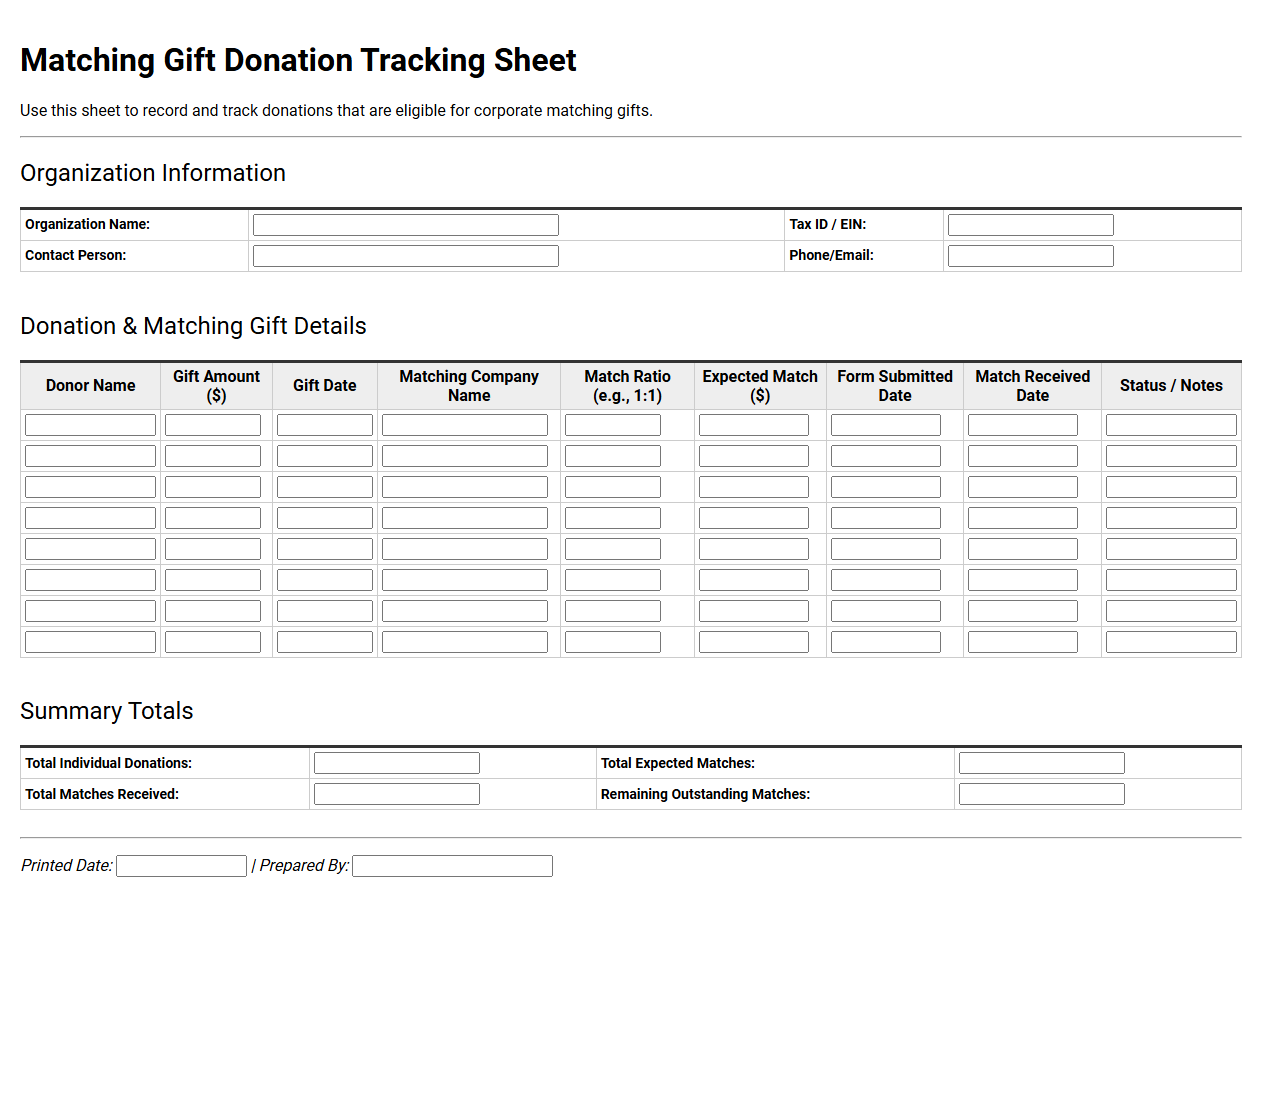The width and height of the screenshot is (1262, 1120).
Task: Focus the second row Donor Name field
Action: click(x=90, y=456)
